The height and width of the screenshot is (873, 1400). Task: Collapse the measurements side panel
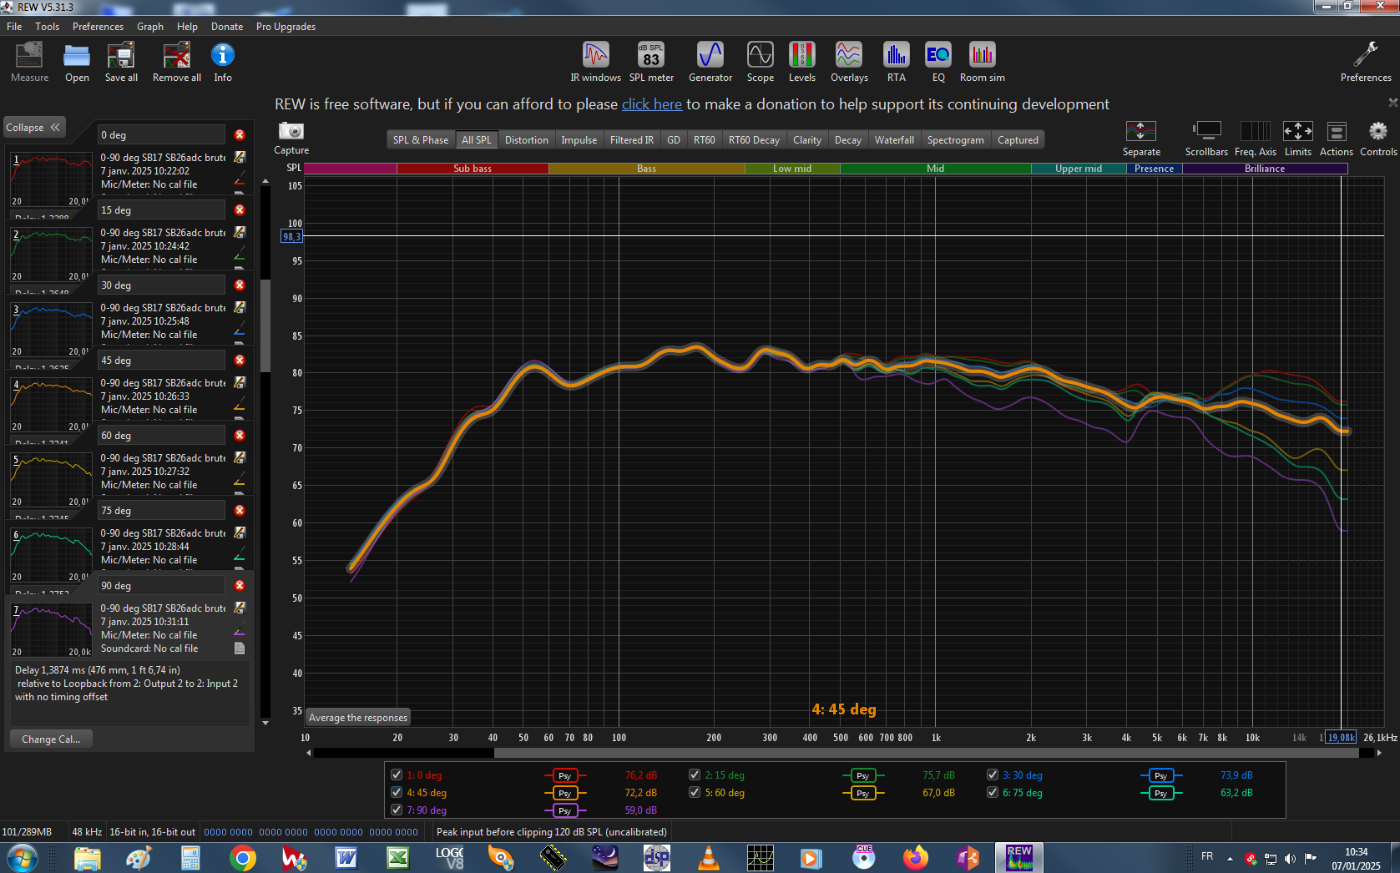point(34,128)
